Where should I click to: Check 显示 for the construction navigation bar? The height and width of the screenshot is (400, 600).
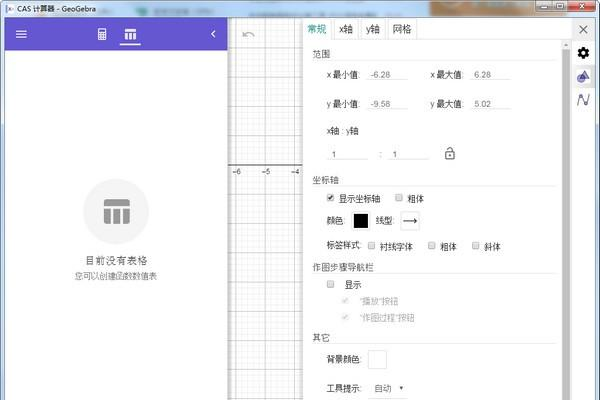point(331,284)
